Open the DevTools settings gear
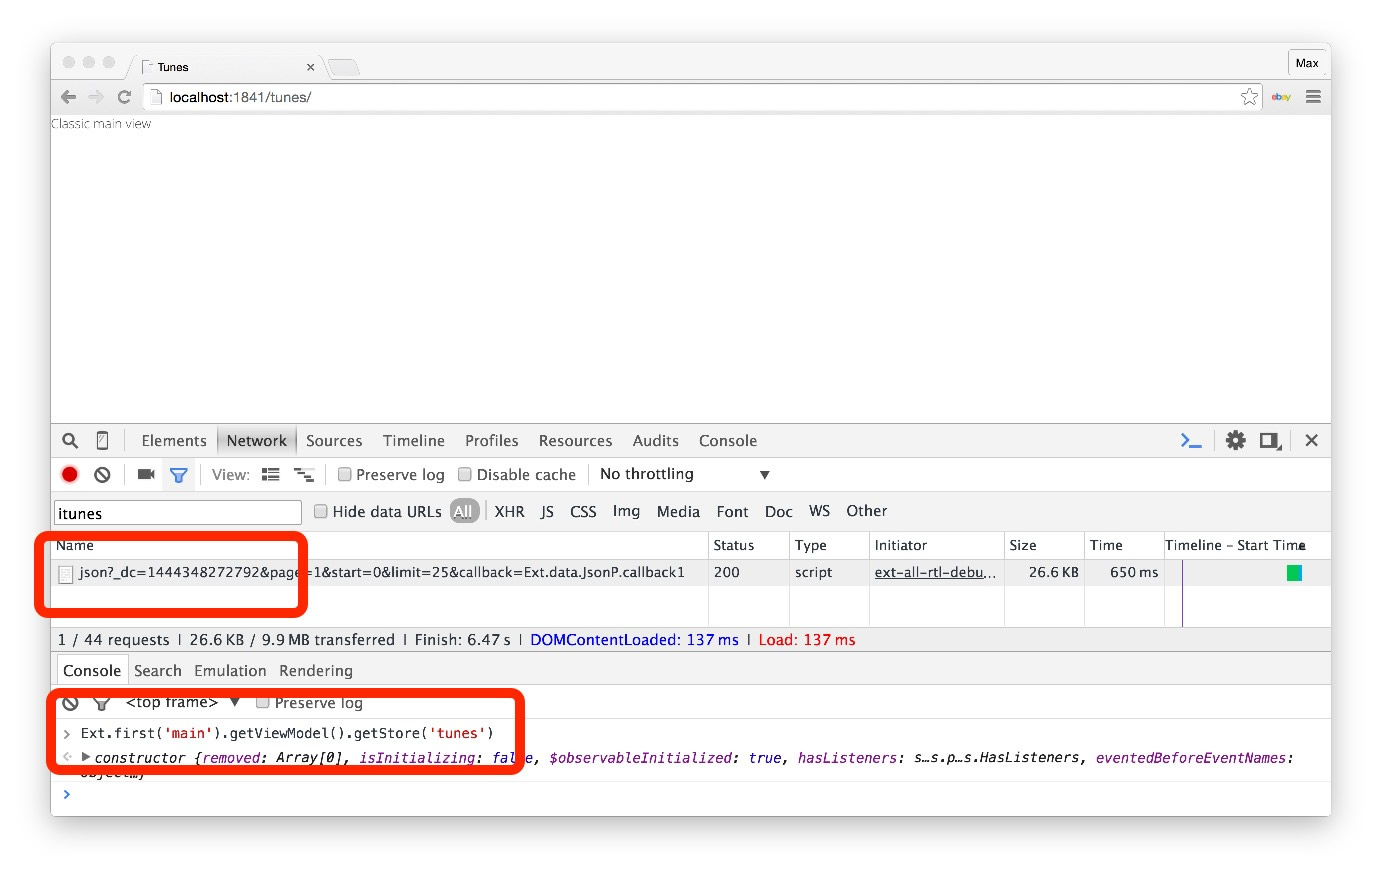 point(1236,441)
